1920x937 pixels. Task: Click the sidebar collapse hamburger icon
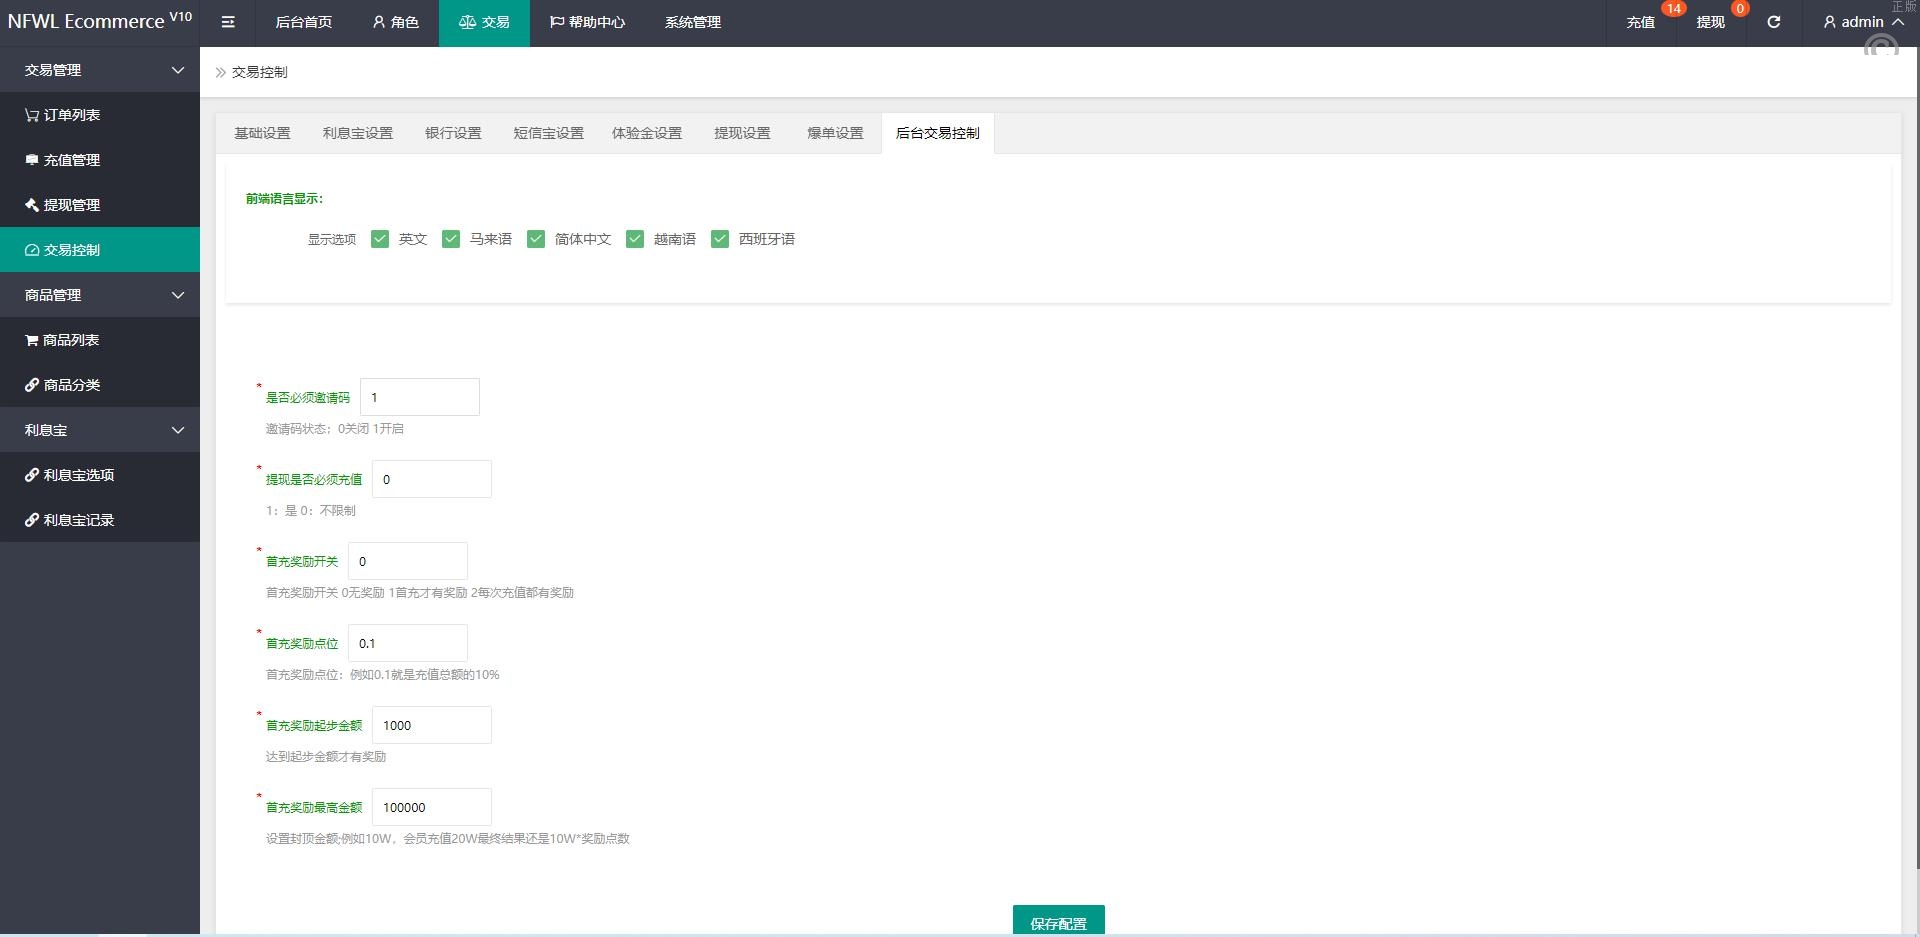(228, 22)
